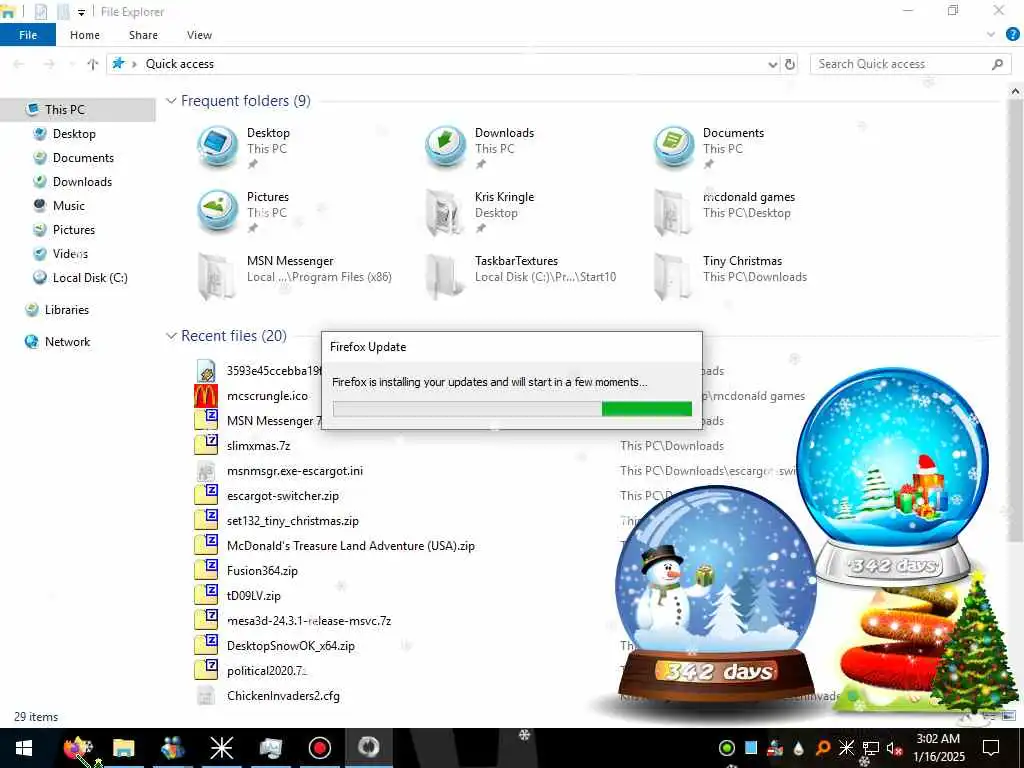Select the escargot-switcher.zip file
The width and height of the screenshot is (1024, 768).
point(283,496)
